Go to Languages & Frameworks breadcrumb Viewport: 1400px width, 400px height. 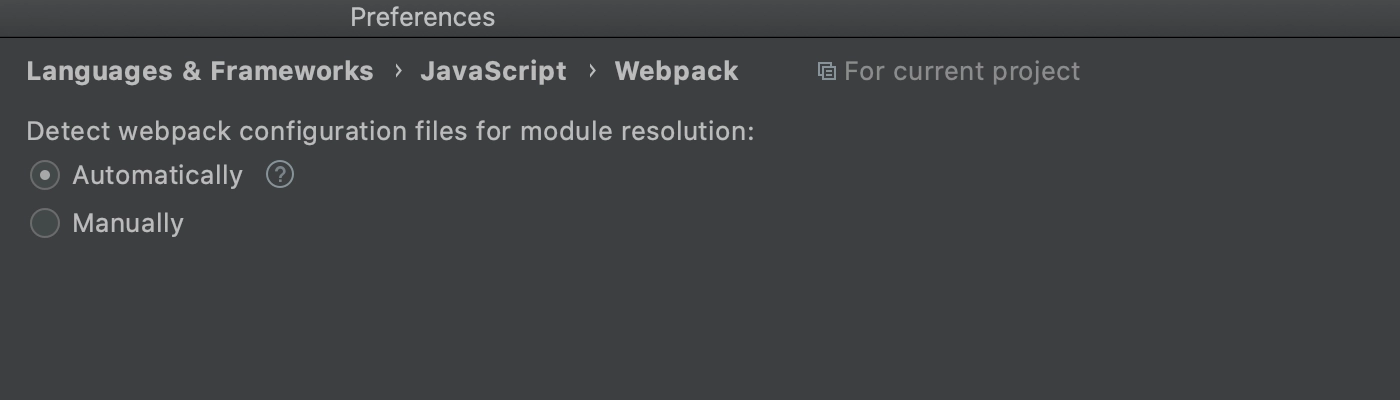tap(200, 71)
